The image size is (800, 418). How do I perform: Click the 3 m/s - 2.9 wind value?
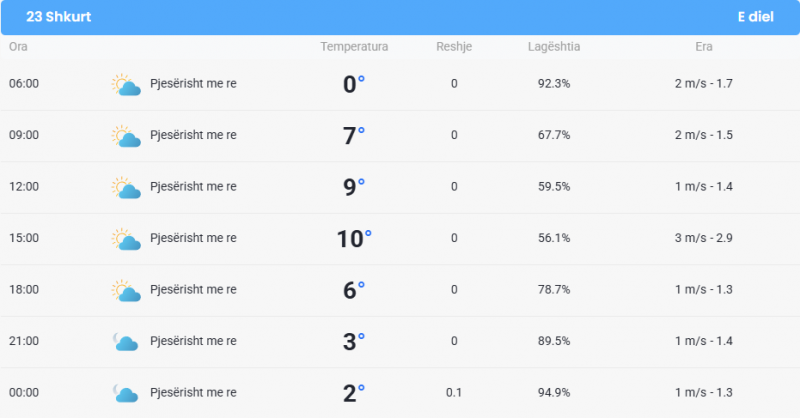pyautogui.click(x=704, y=238)
